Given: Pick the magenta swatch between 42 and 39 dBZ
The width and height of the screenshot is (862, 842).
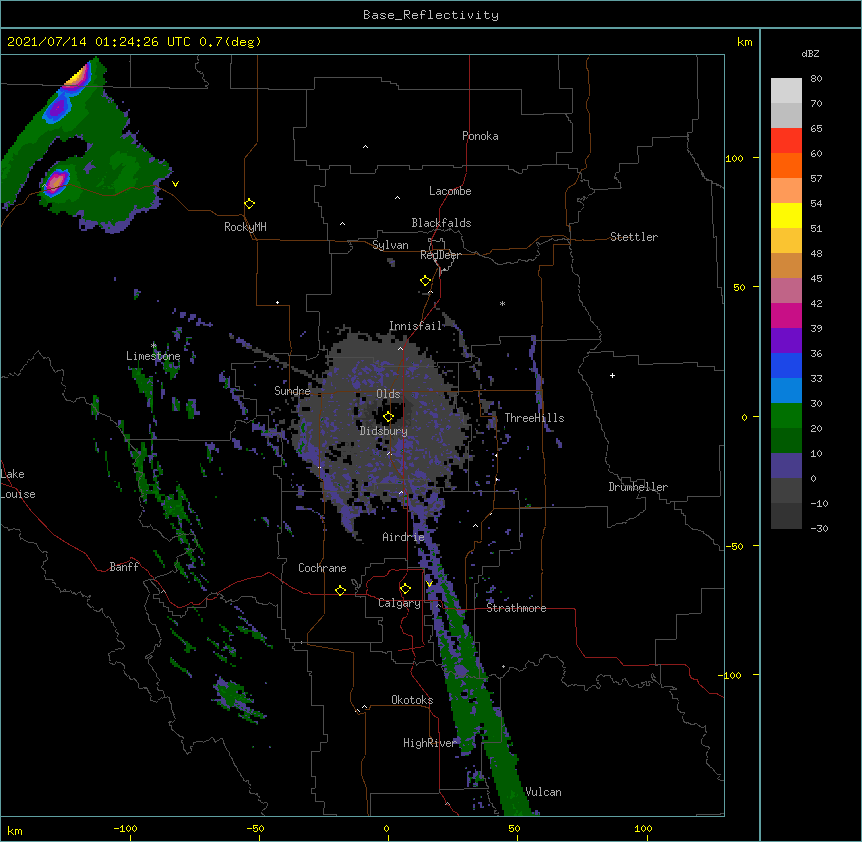Looking at the screenshot, I should (x=786, y=315).
